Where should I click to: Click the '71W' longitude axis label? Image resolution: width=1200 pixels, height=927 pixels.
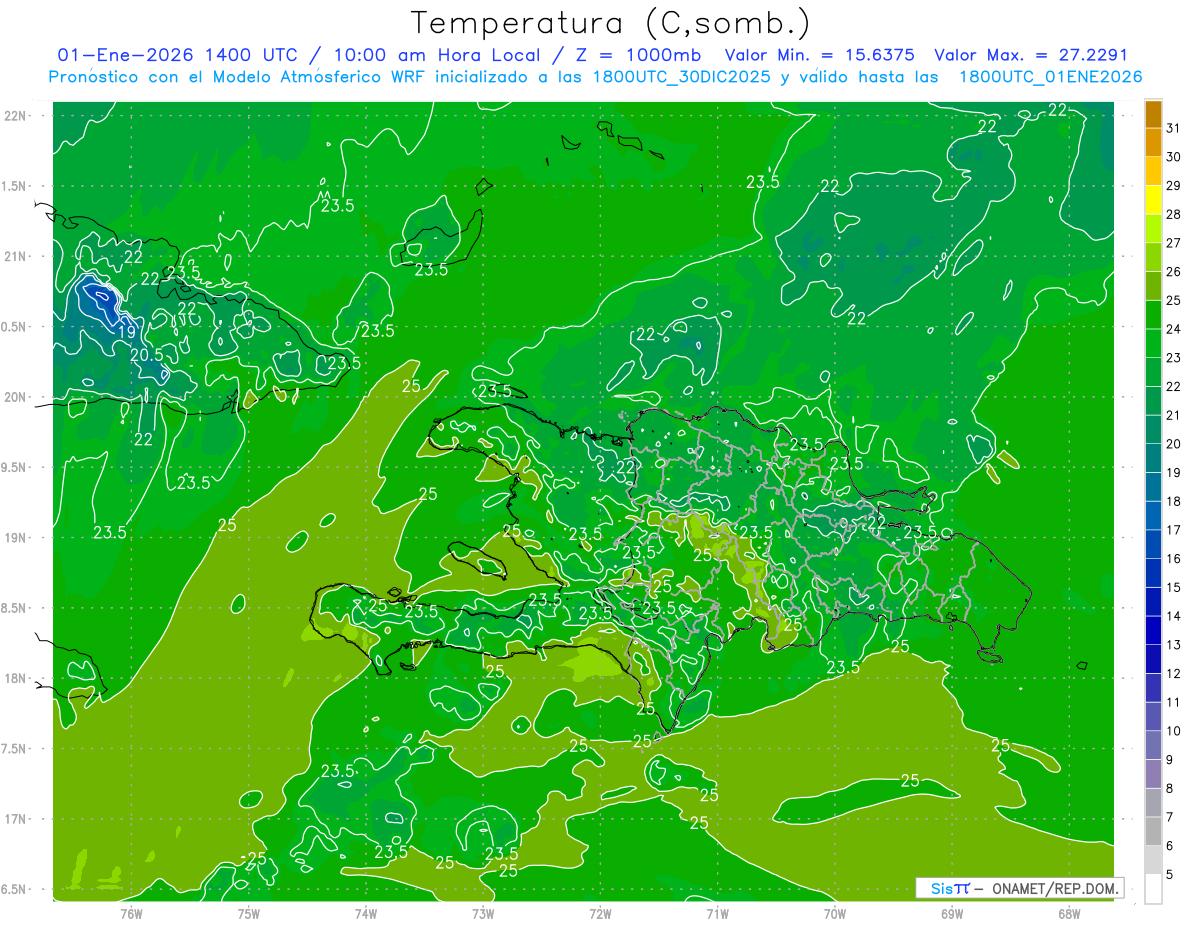717,914
